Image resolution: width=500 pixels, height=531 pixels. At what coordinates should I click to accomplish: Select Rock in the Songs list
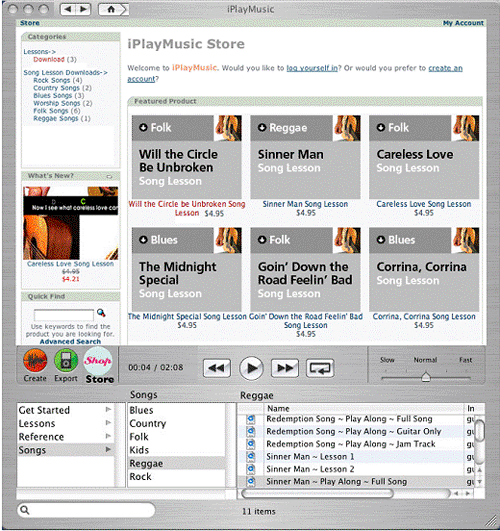(x=140, y=476)
